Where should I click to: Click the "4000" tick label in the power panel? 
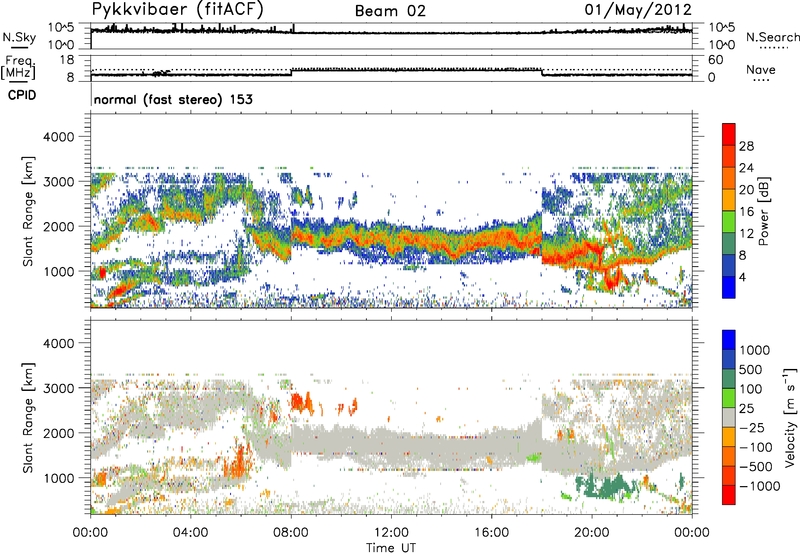(x=58, y=137)
